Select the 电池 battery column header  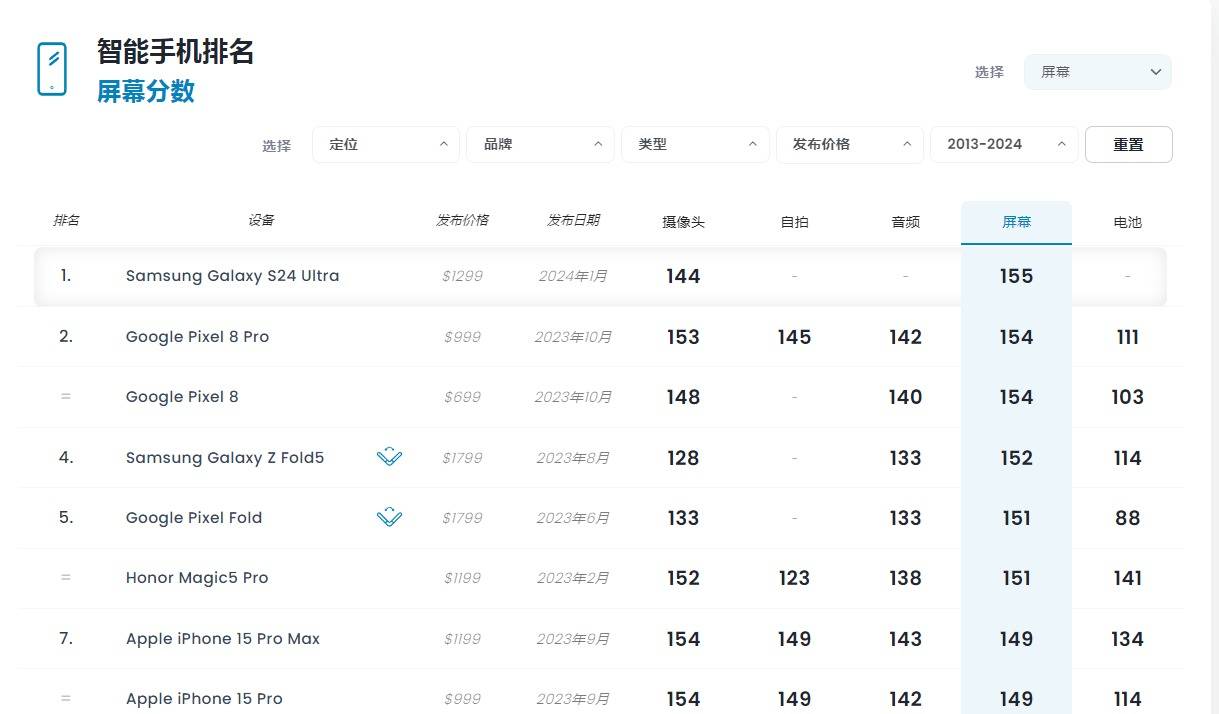pyautogui.click(x=1127, y=222)
